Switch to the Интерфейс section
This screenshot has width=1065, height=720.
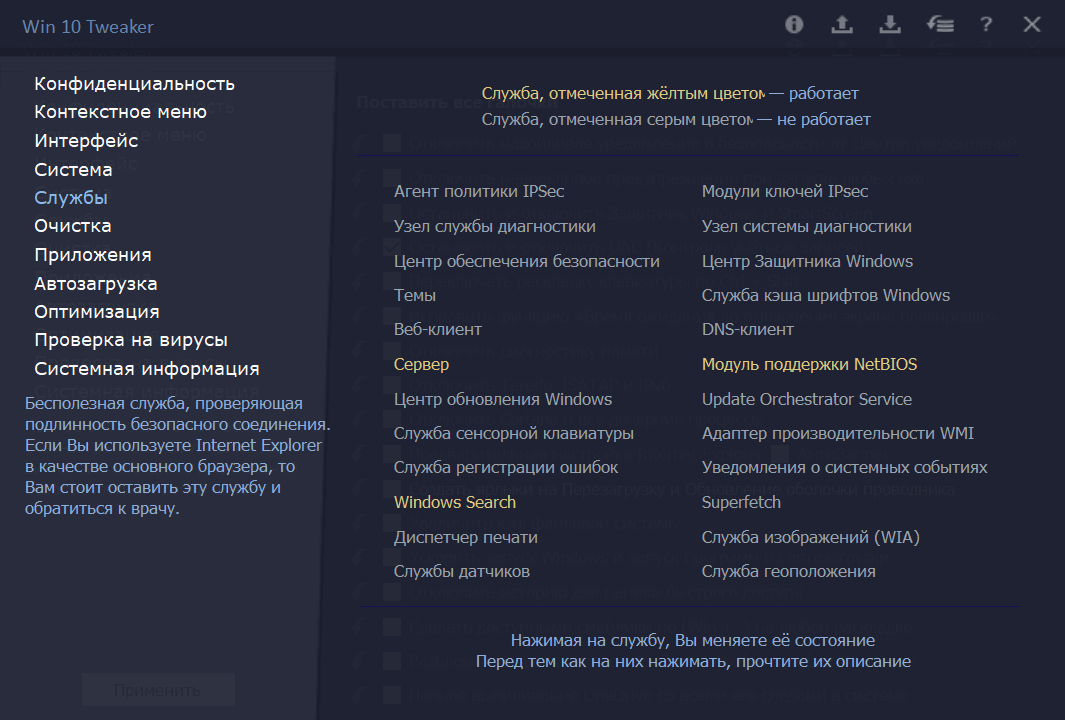86,141
